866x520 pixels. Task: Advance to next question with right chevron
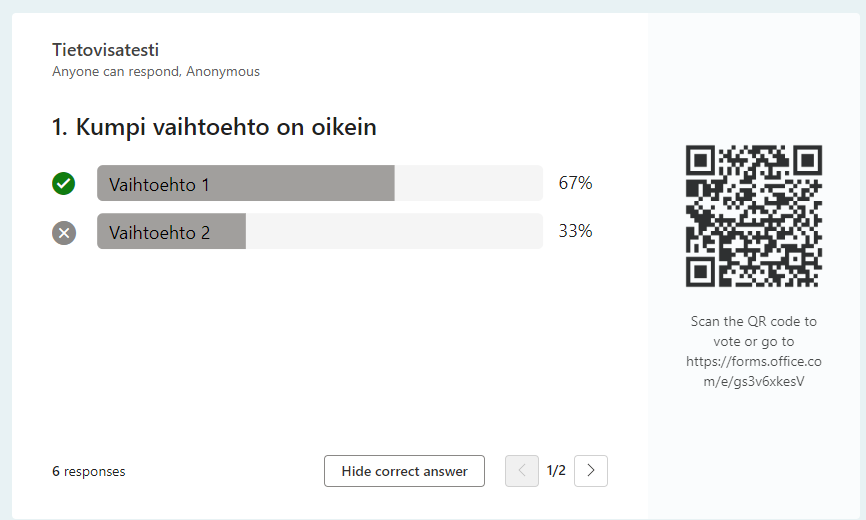[591, 471]
